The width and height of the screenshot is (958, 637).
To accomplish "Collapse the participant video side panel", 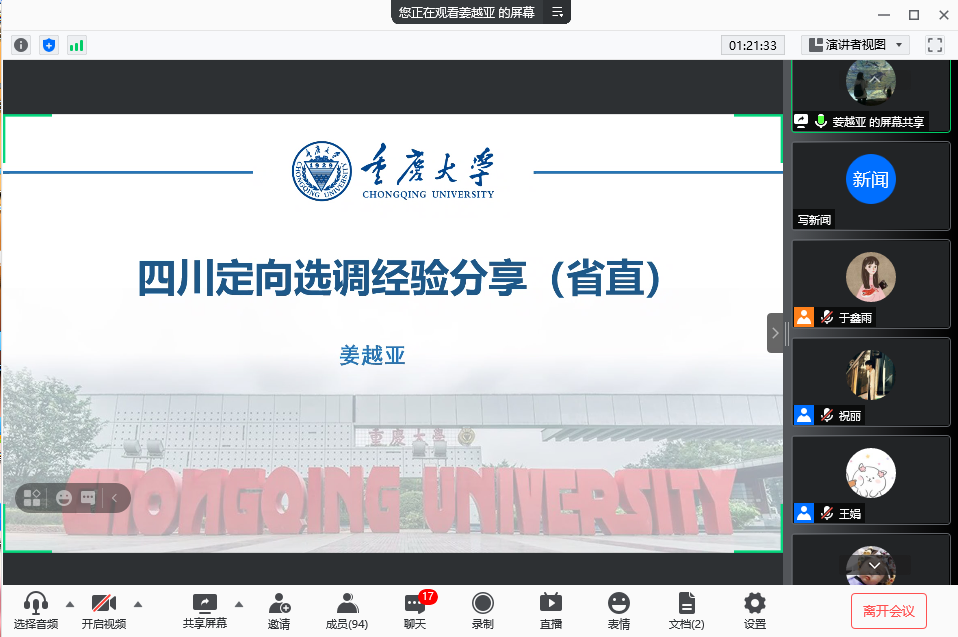I will [775, 333].
